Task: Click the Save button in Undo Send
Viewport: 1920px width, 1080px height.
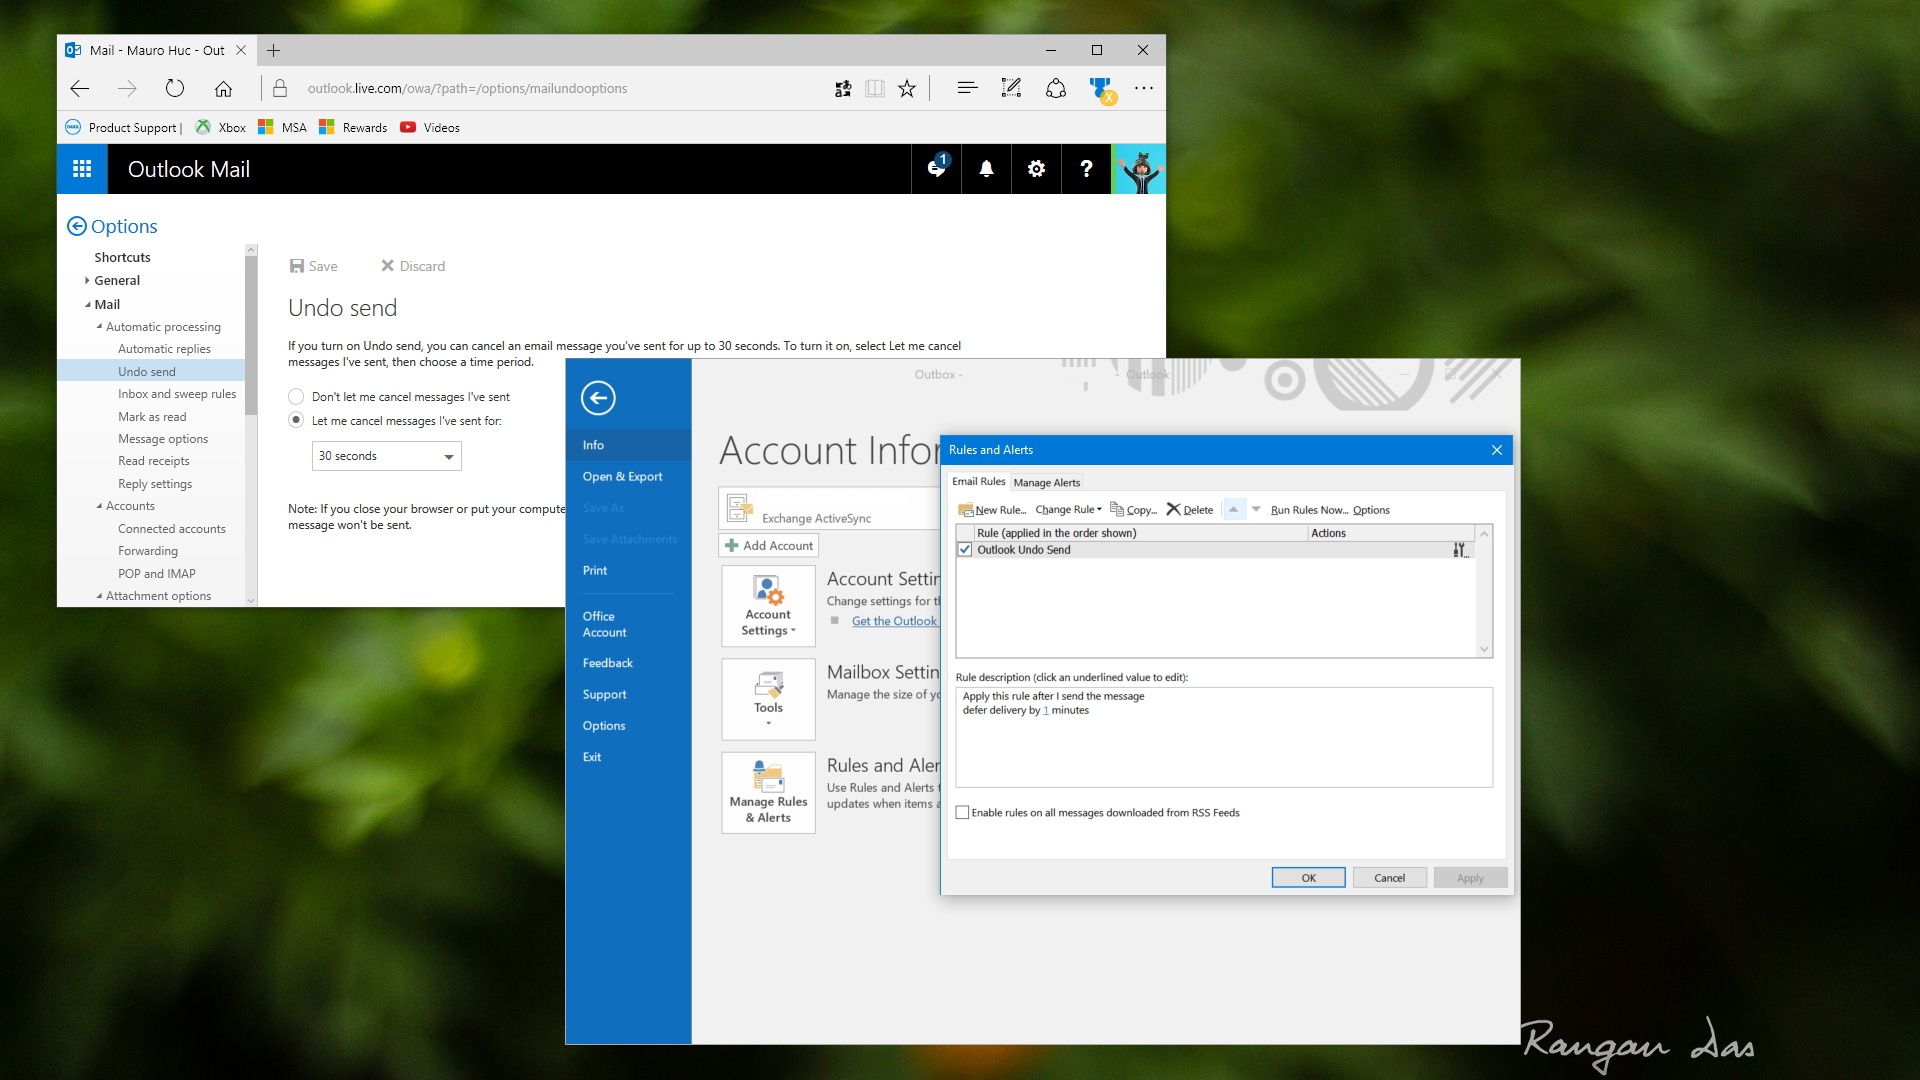Action: 313,265
